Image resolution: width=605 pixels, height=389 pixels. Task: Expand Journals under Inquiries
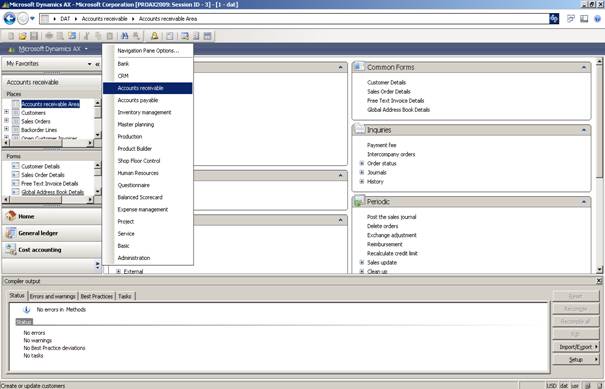[362, 173]
